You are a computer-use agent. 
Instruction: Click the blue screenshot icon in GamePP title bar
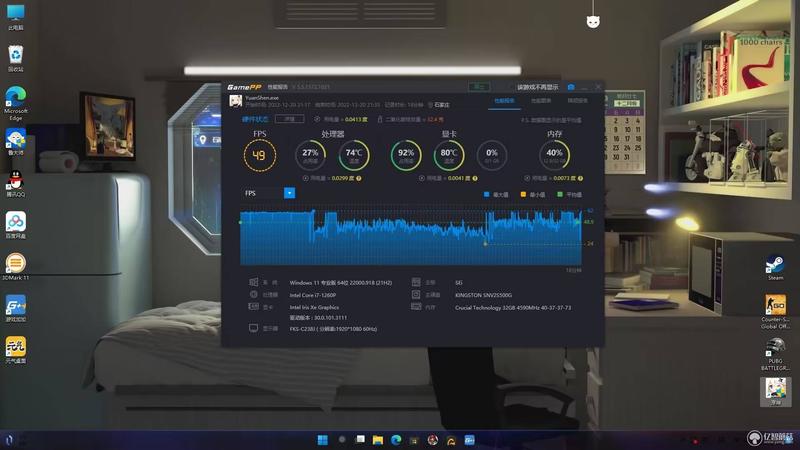tap(571, 87)
